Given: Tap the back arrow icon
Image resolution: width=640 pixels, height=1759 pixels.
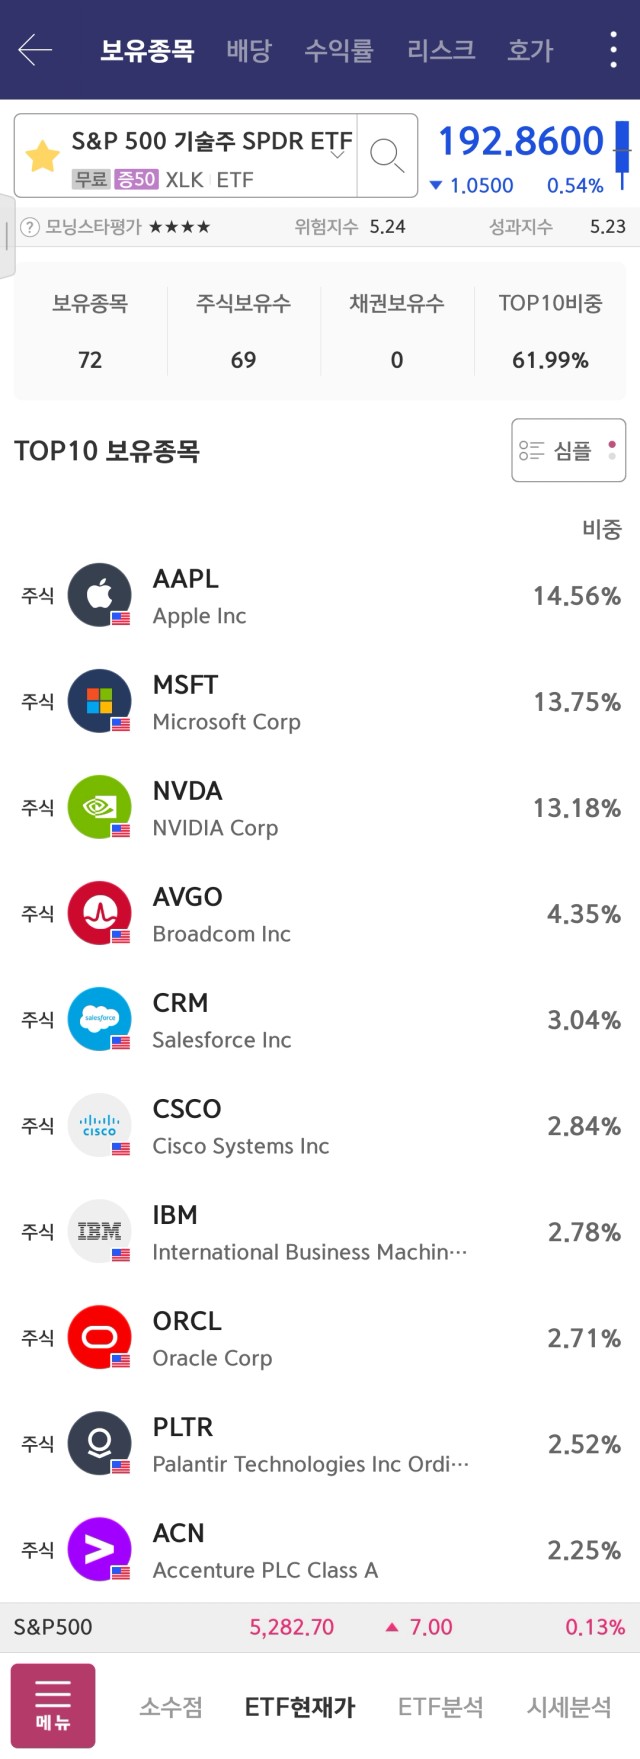Looking at the screenshot, I should point(35,49).
